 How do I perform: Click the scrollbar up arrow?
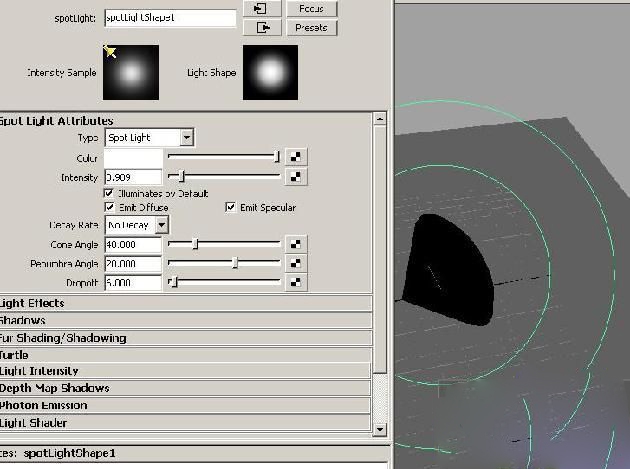pos(380,119)
